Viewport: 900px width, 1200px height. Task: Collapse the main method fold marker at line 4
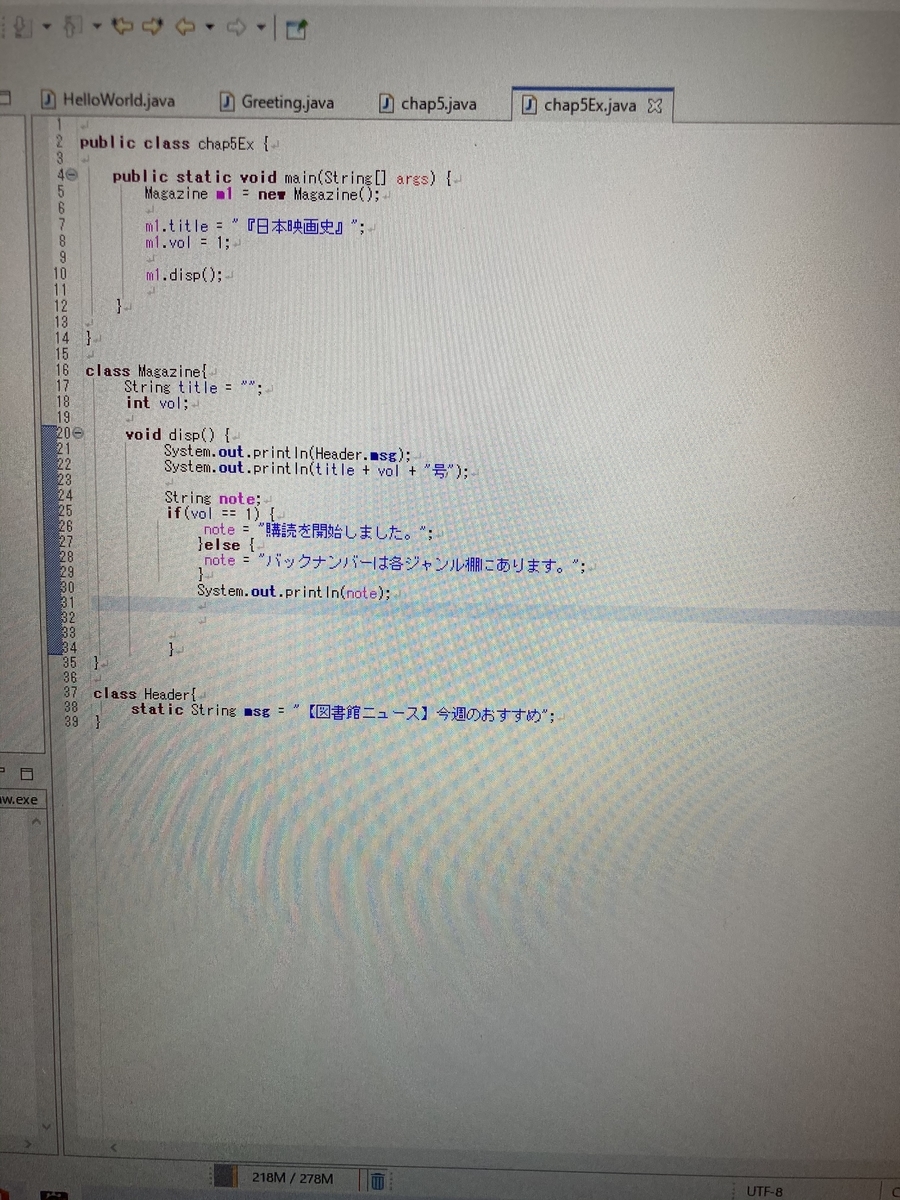(74, 176)
